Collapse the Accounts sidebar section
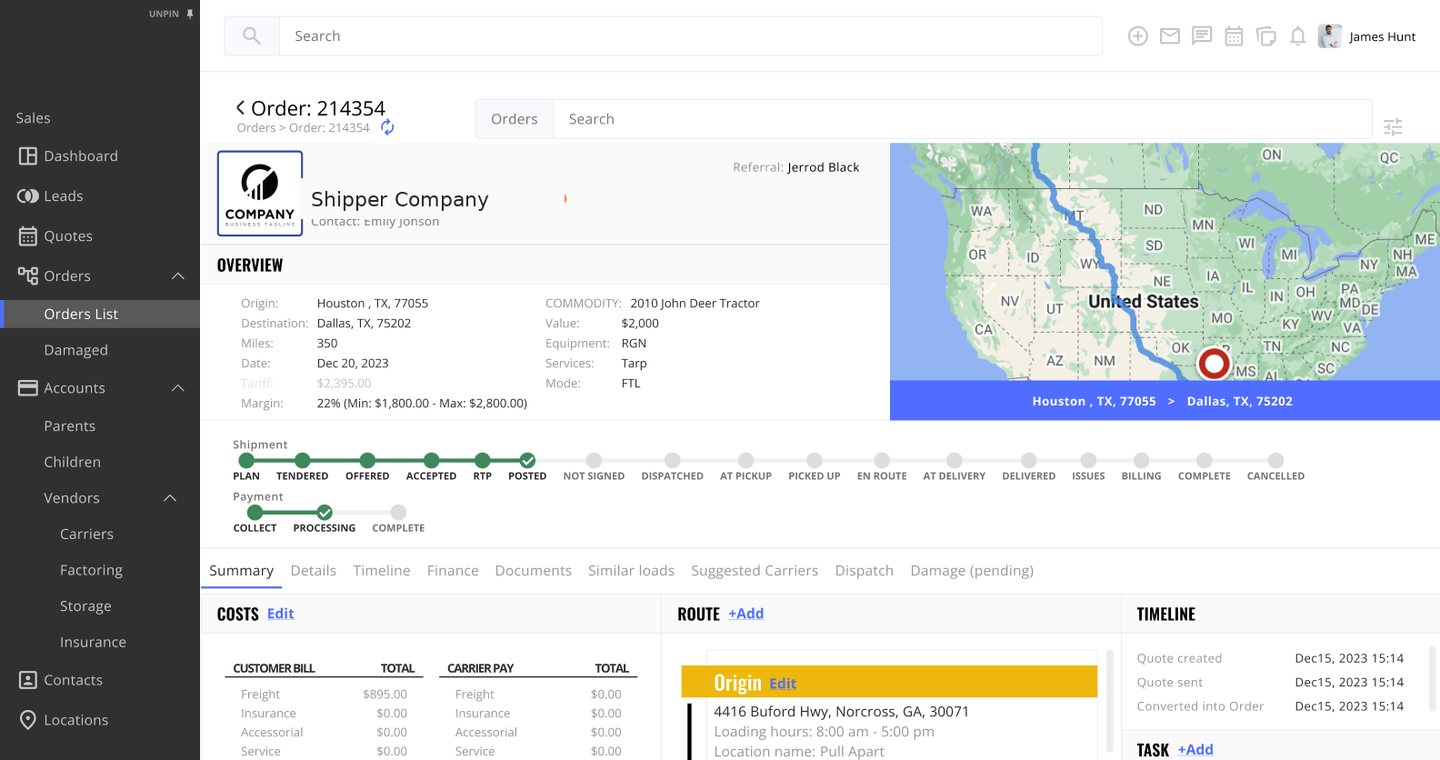The width and height of the screenshot is (1440, 760). [178, 388]
